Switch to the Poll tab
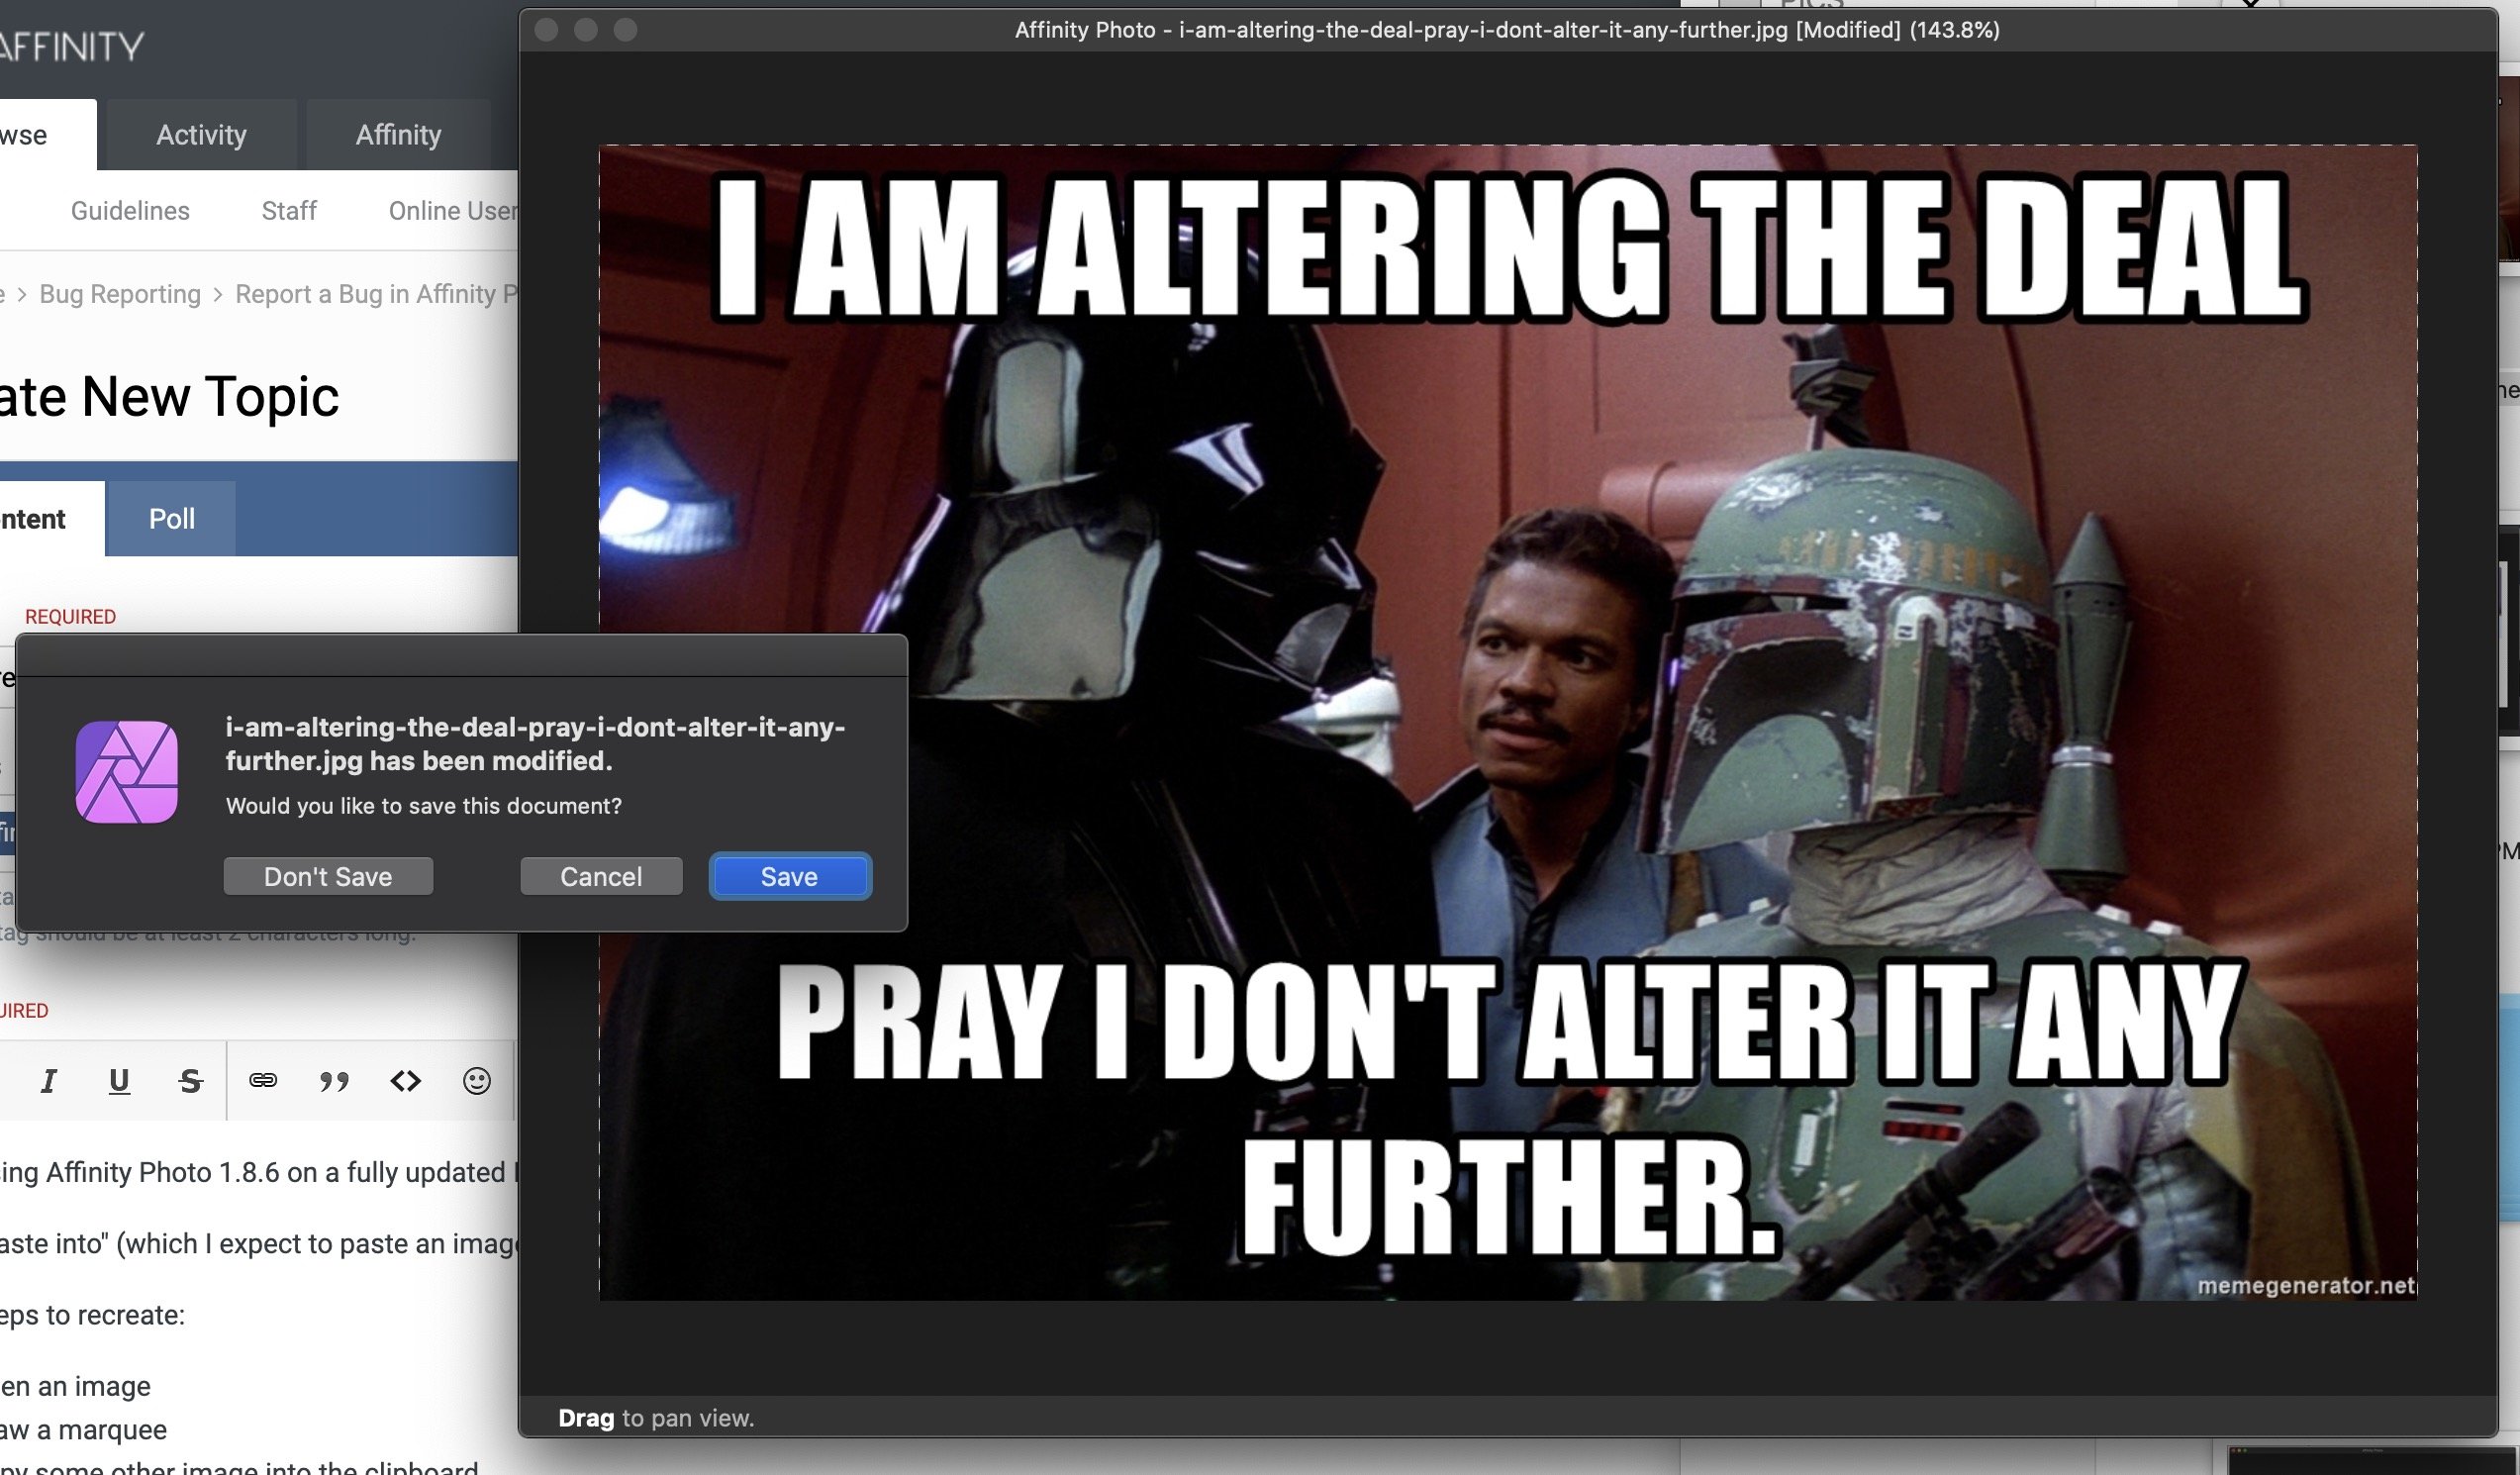The width and height of the screenshot is (2520, 1475). tap(172, 518)
